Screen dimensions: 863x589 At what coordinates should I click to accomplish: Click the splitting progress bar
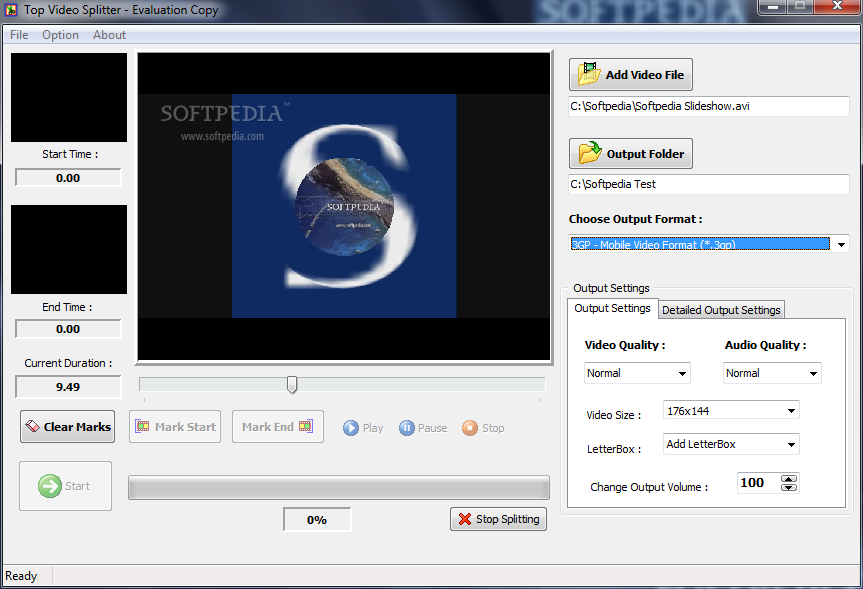pos(338,488)
